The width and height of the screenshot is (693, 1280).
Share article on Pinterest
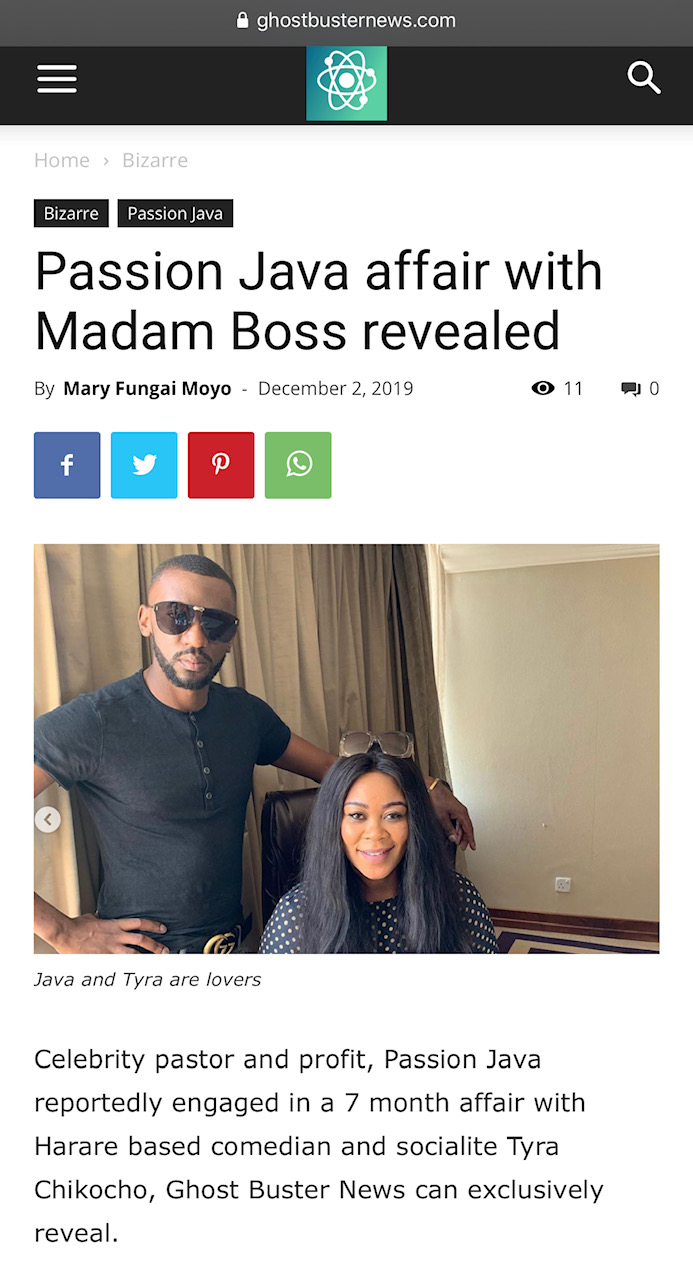pos(221,465)
